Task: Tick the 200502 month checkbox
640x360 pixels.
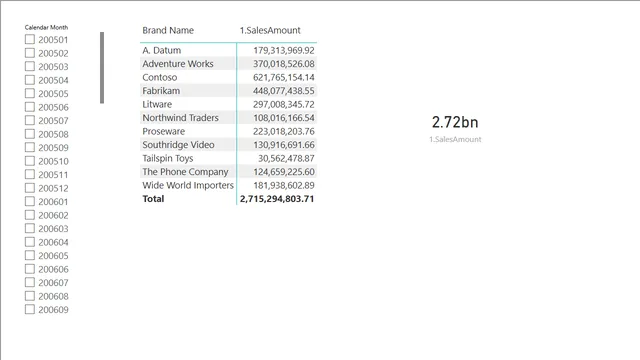Action: [x=30, y=53]
